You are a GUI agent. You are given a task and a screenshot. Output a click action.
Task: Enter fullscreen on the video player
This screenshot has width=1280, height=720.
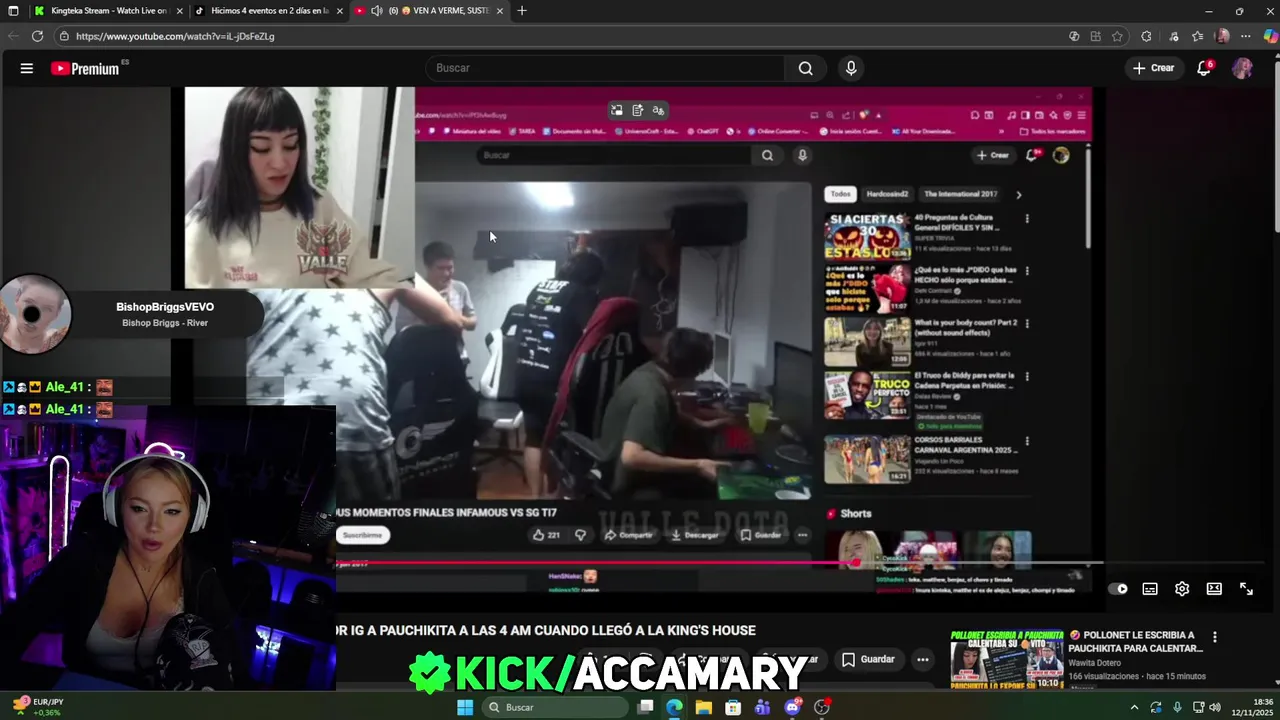click(x=1246, y=589)
